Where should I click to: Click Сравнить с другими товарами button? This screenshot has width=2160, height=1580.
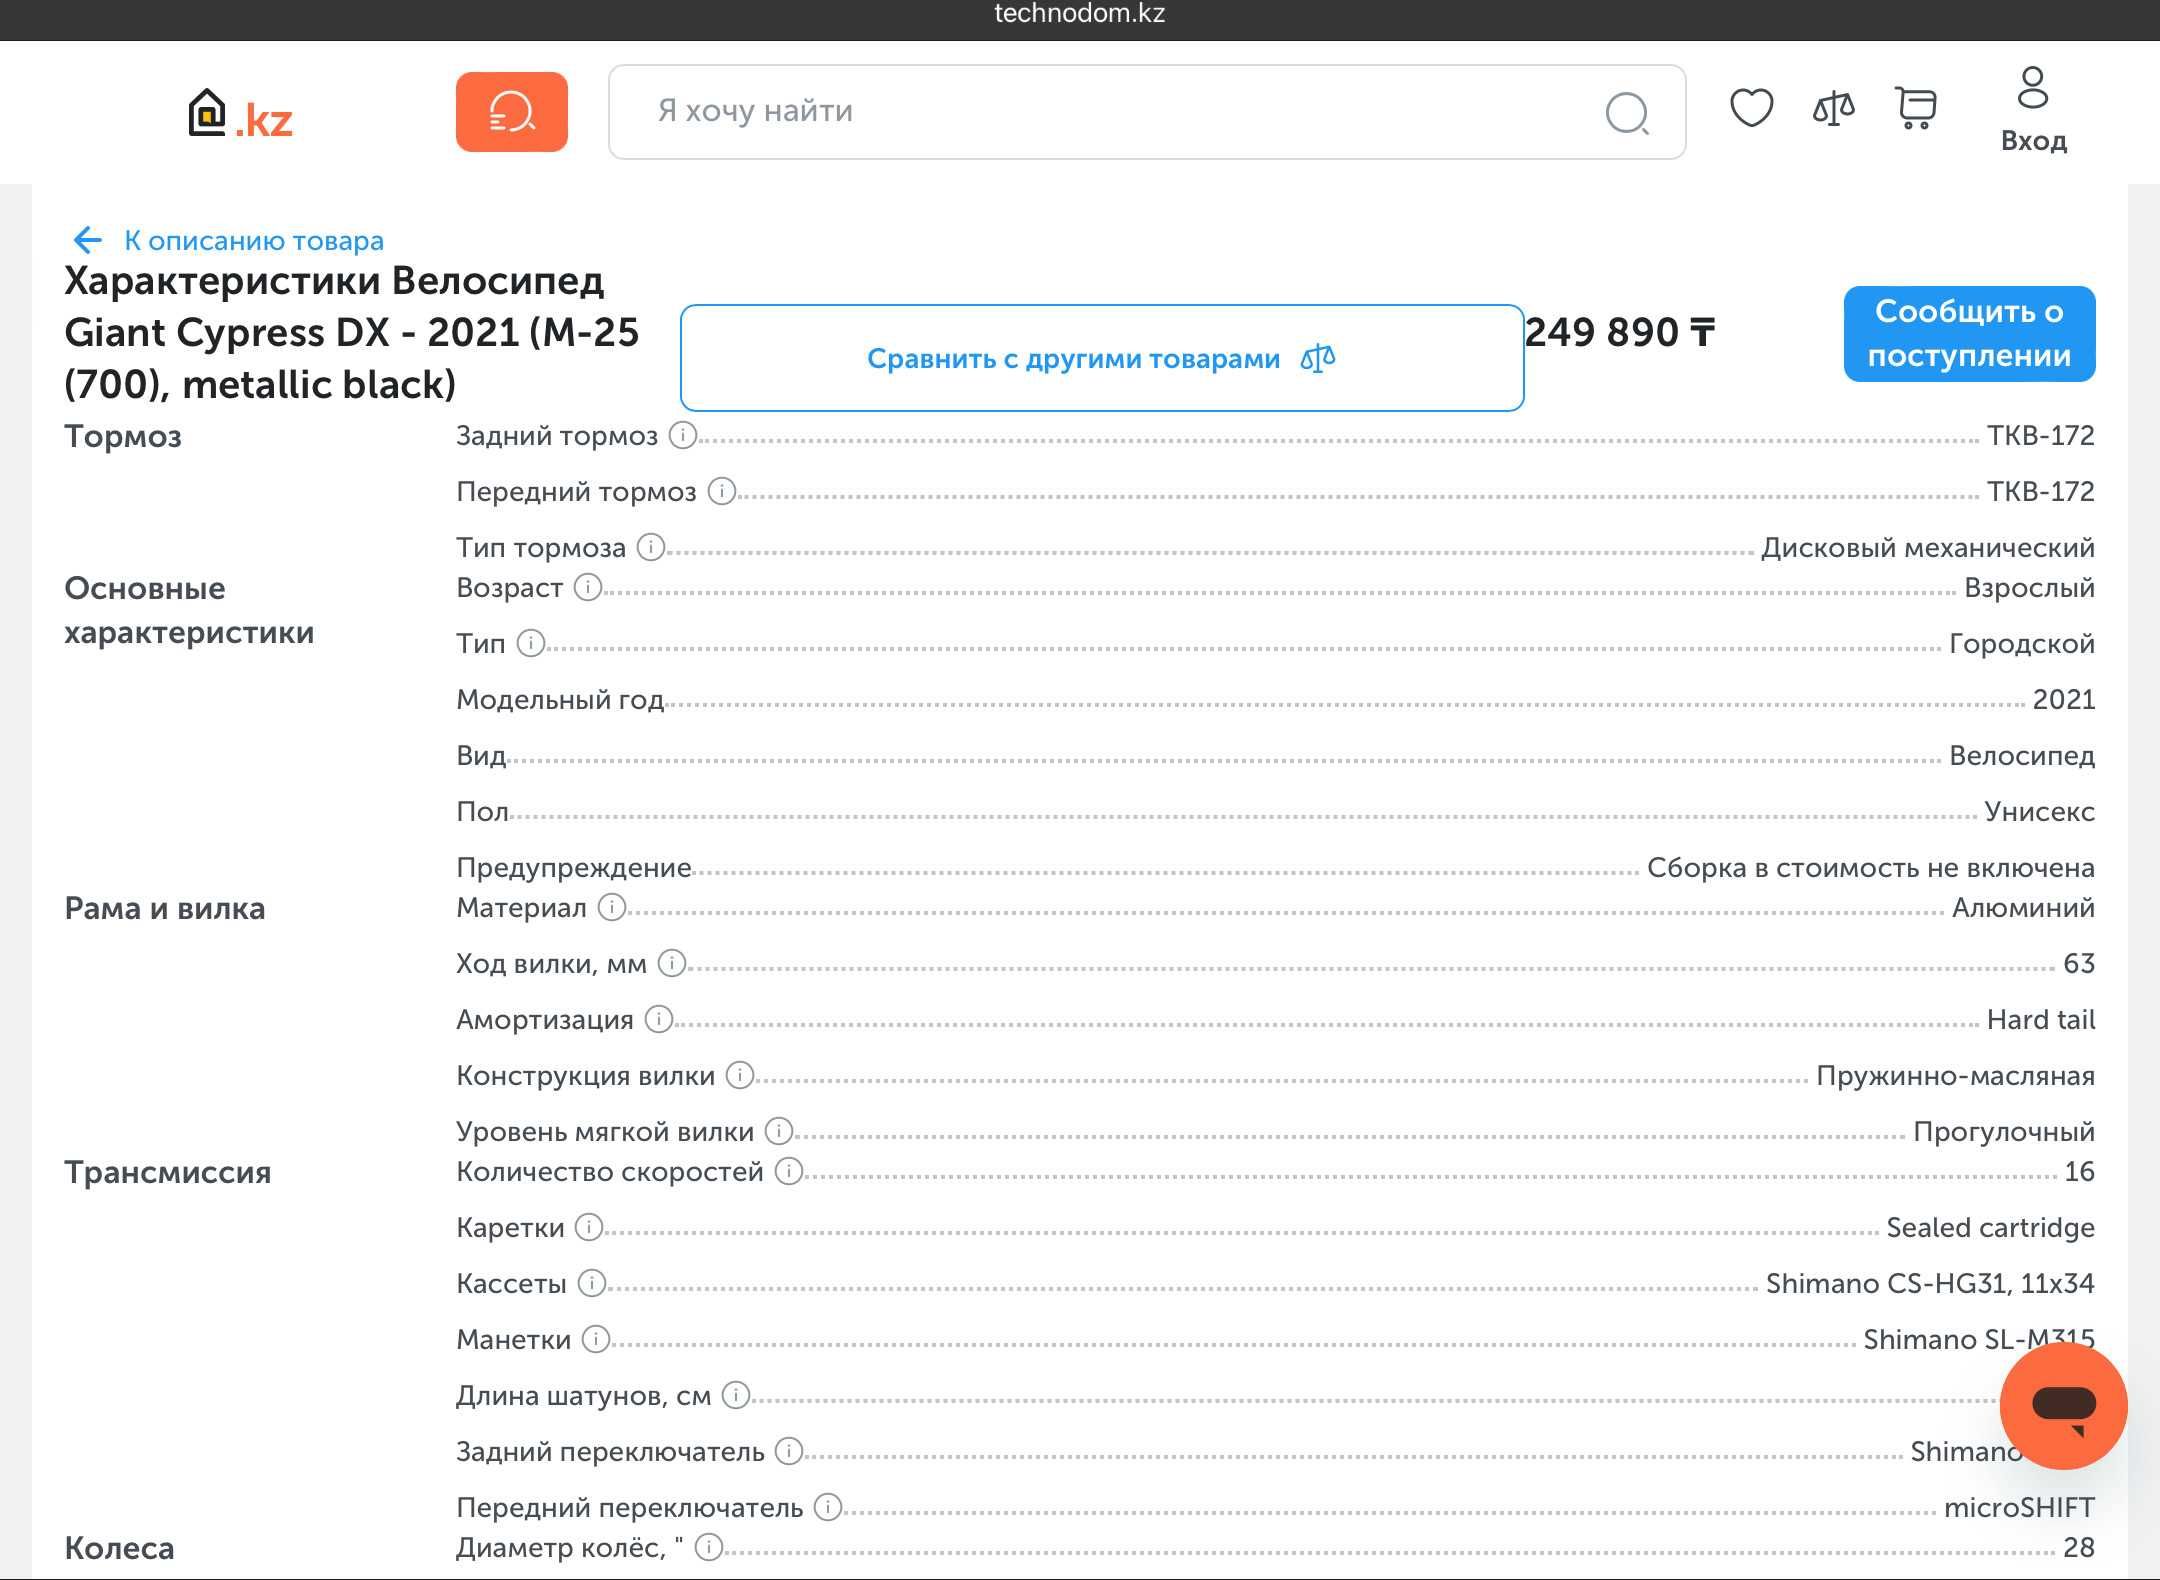(1102, 358)
